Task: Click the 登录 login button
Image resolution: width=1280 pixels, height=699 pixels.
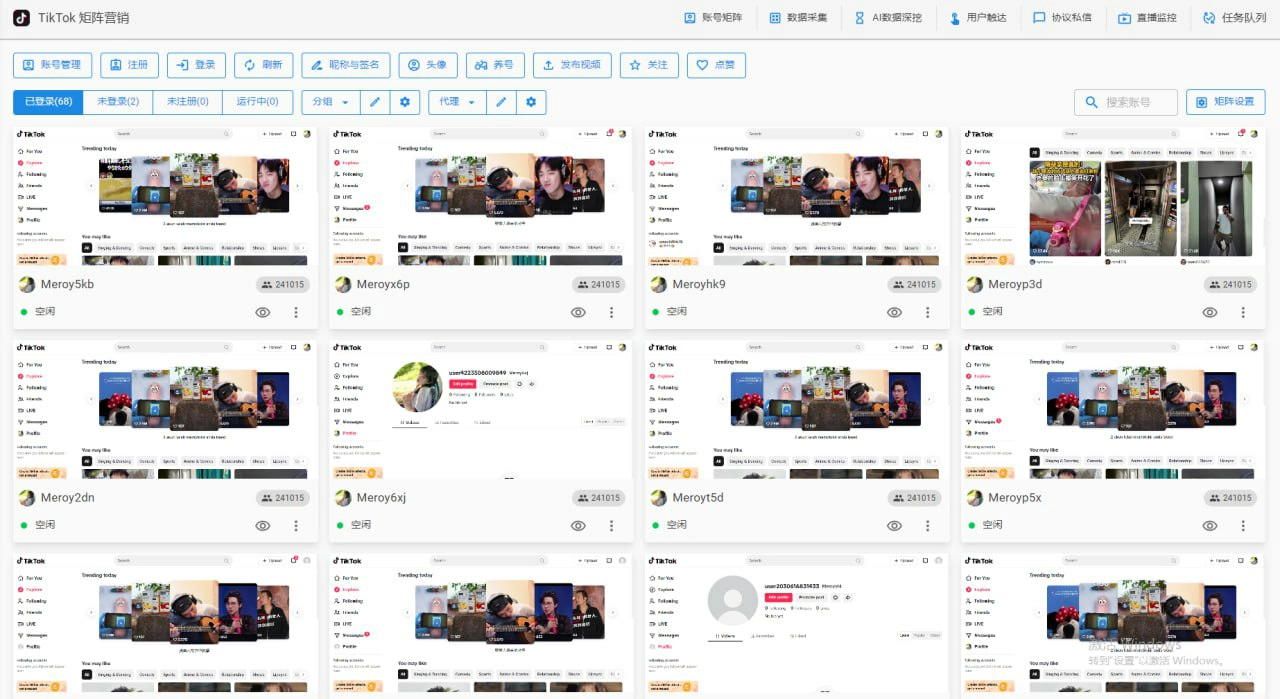Action: pos(196,65)
